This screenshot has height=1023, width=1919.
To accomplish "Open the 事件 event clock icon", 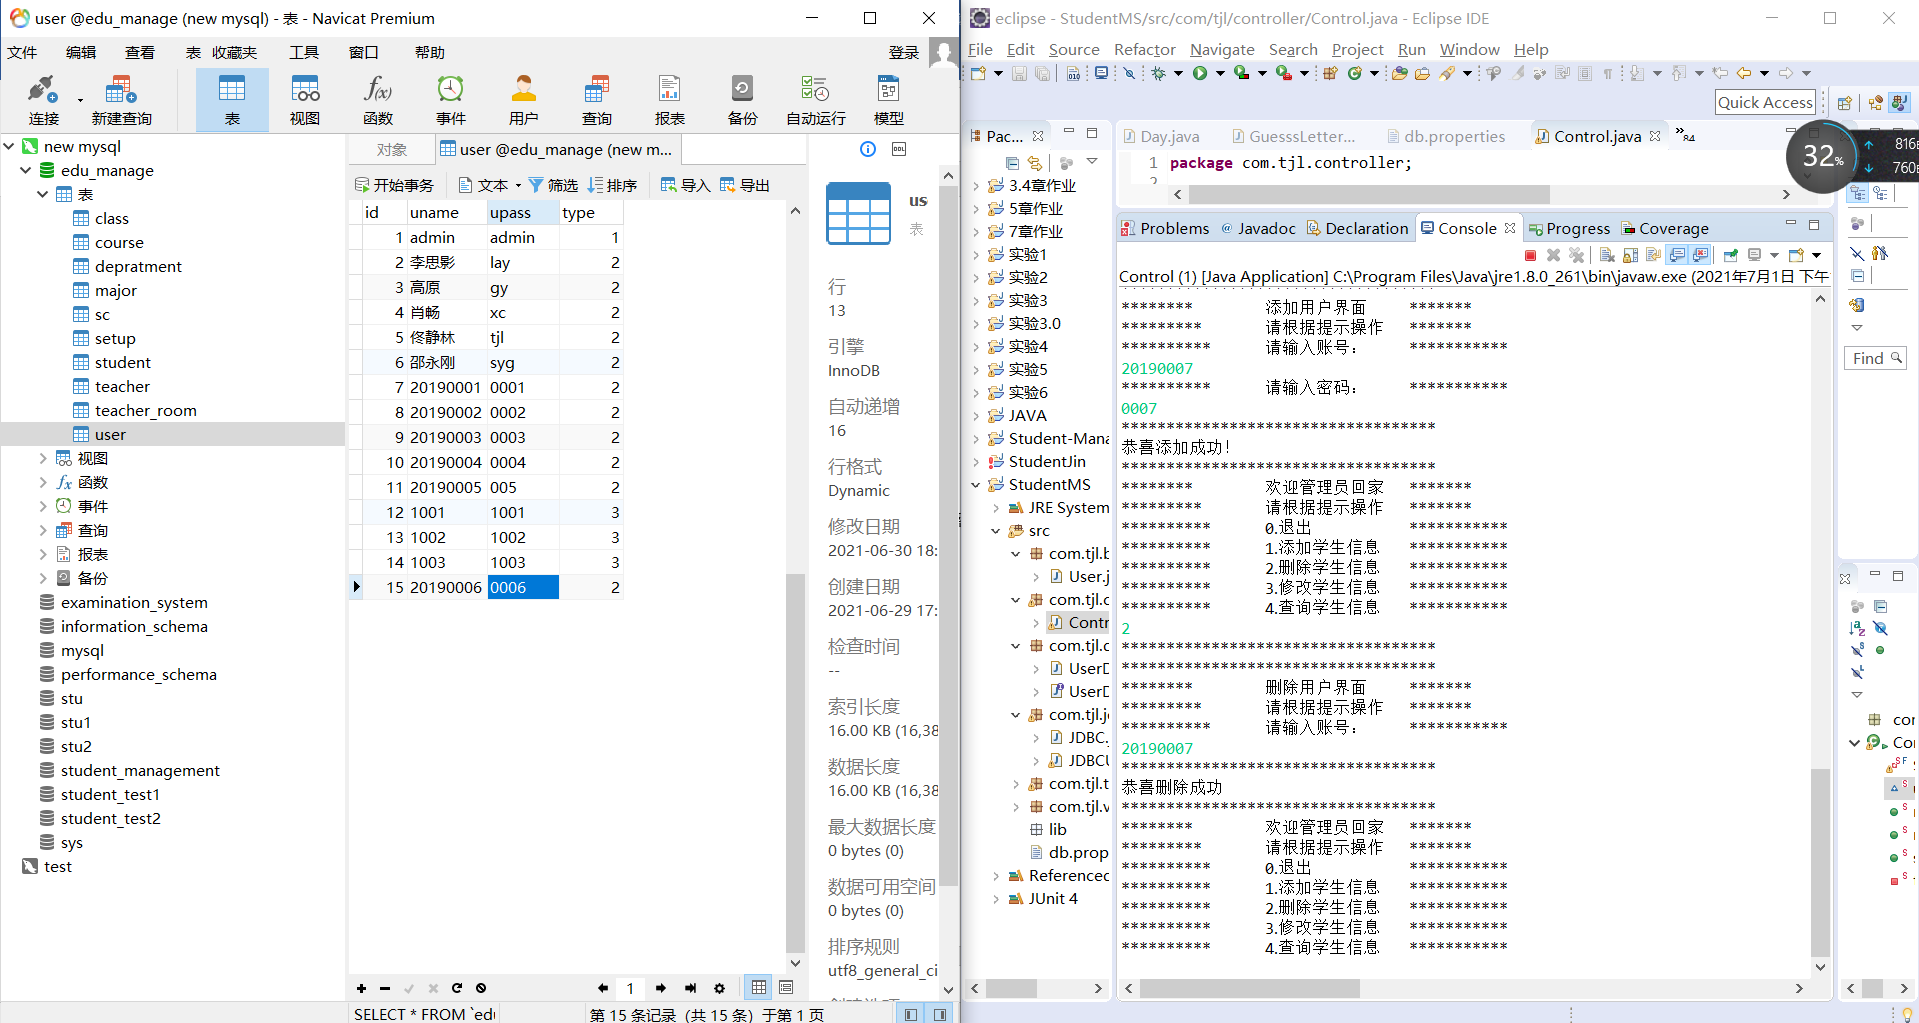I will click(451, 100).
